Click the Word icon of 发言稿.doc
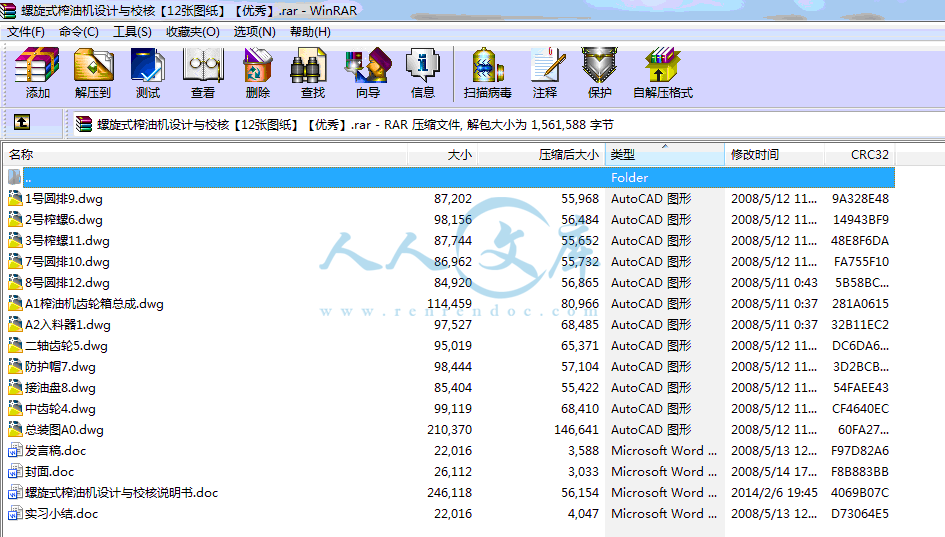945x537 pixels. coord(15,451)
